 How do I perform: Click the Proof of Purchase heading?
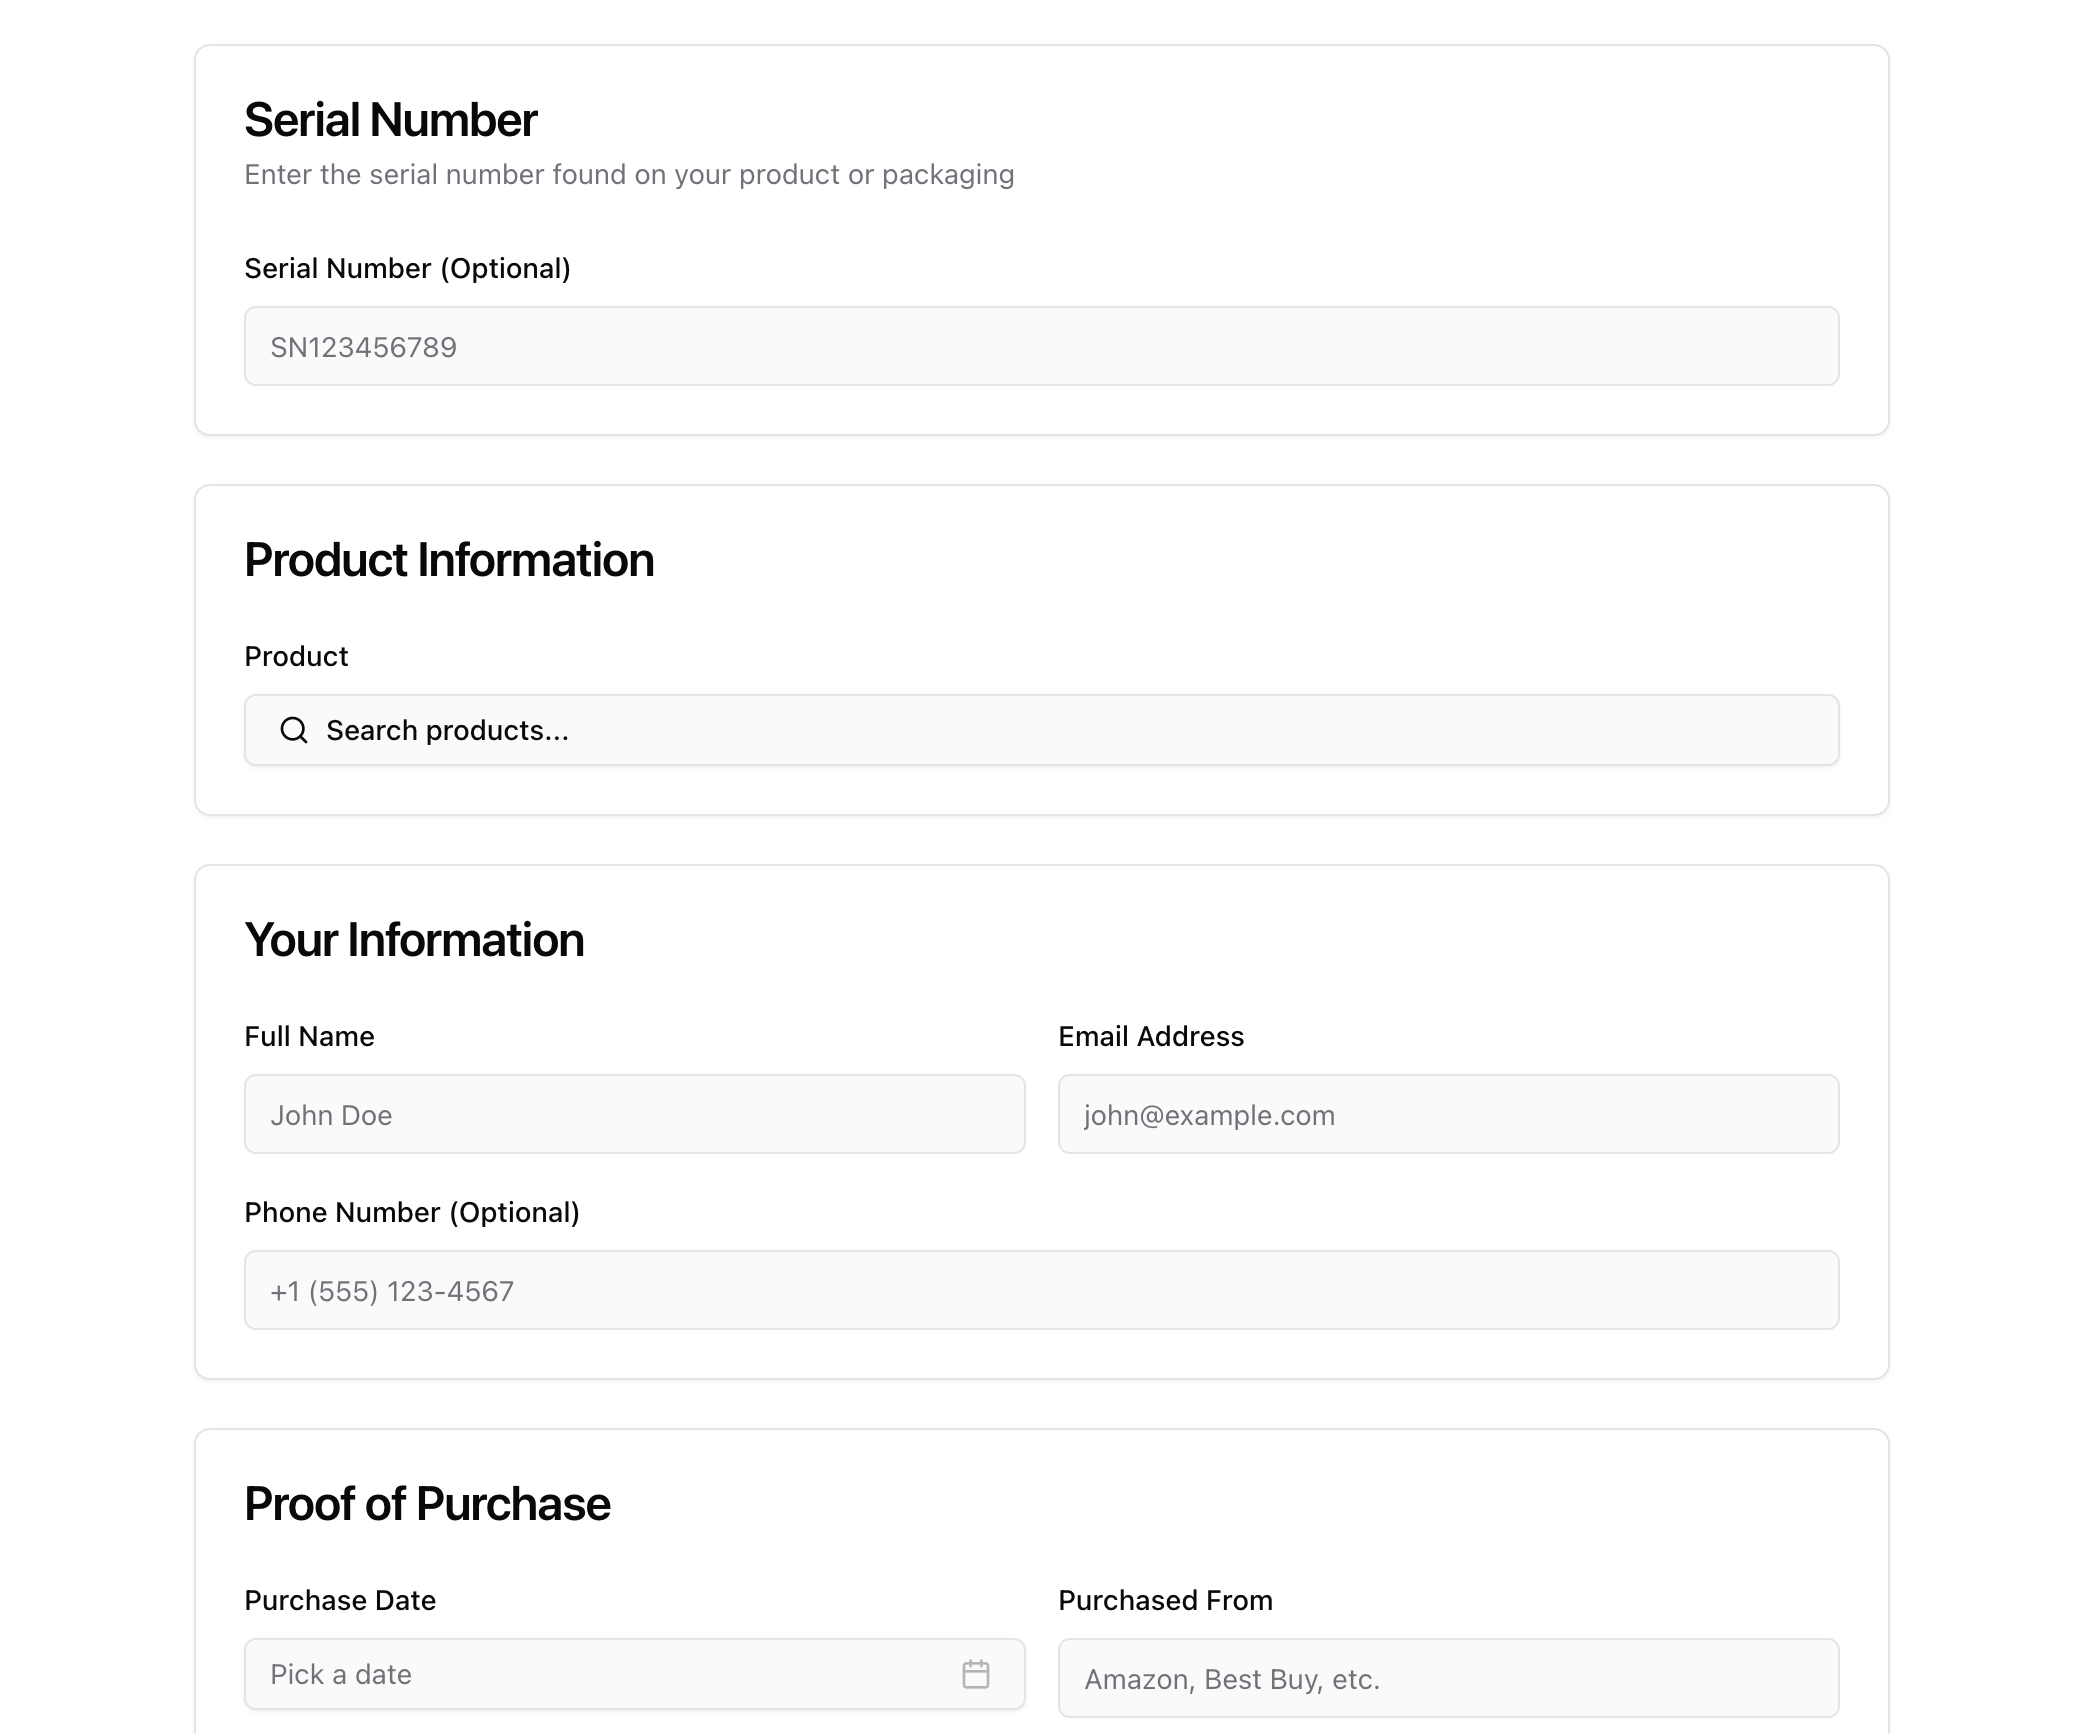pyautogui.click(x=427, y=1504)
